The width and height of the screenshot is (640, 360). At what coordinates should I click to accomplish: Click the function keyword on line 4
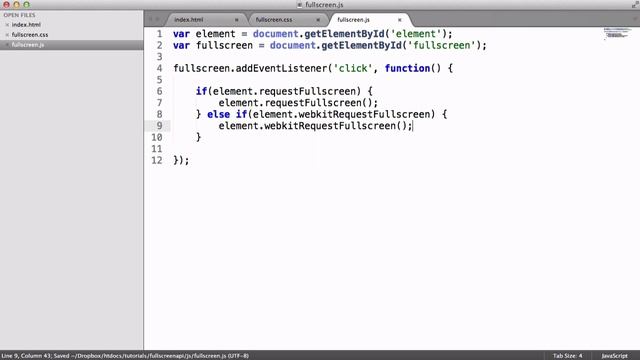(x=407, y=68)
